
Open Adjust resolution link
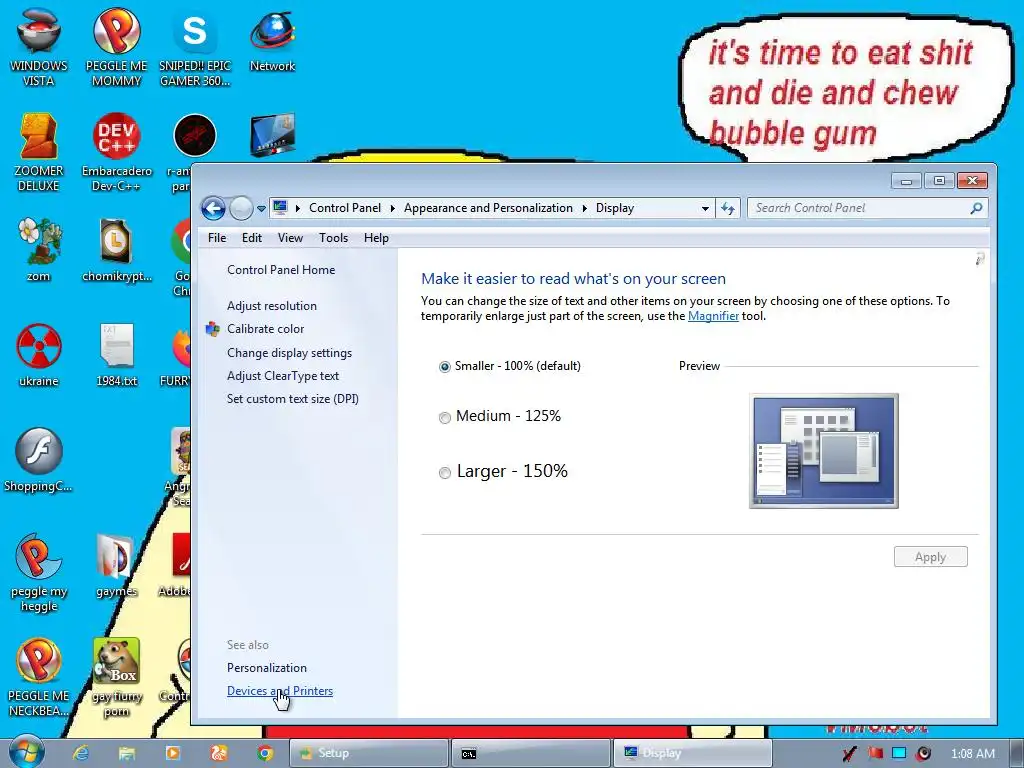pyautogui.click(x=272, y=306)
